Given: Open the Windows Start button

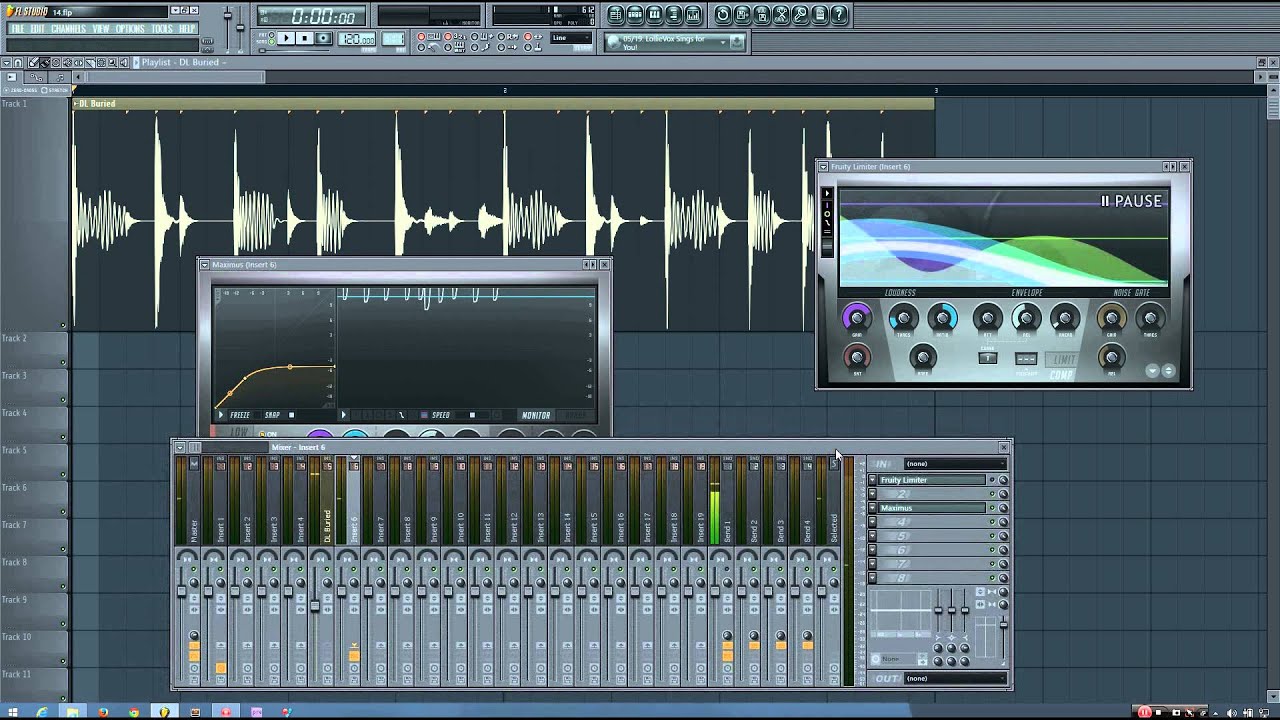Looking at the screenshot, I should click(x=13, y=712).
